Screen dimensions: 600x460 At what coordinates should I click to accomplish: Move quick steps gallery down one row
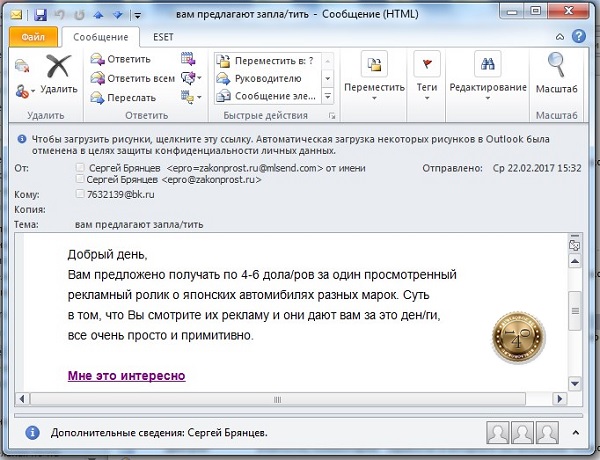(x=328, y=78)
